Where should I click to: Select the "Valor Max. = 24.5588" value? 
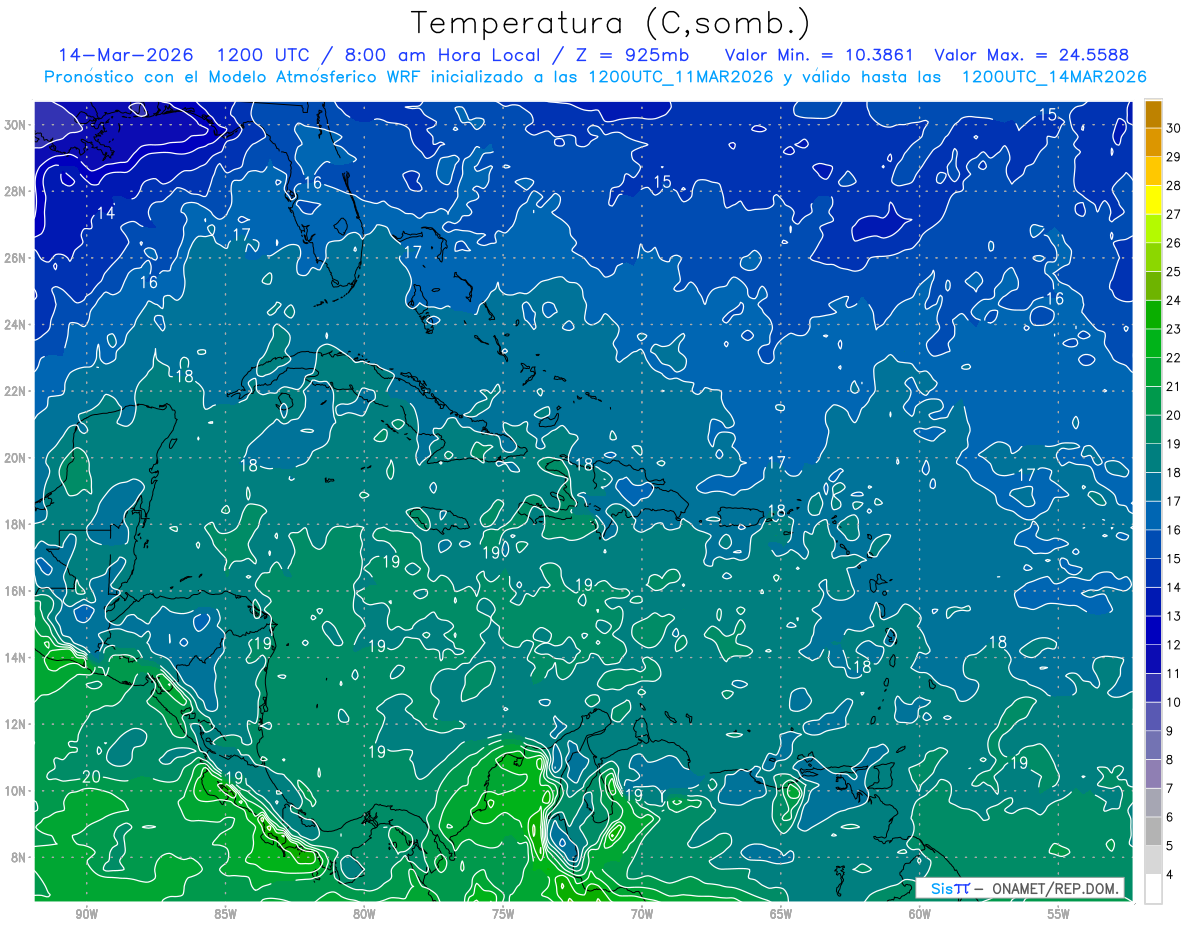(x=1031, y=55)
